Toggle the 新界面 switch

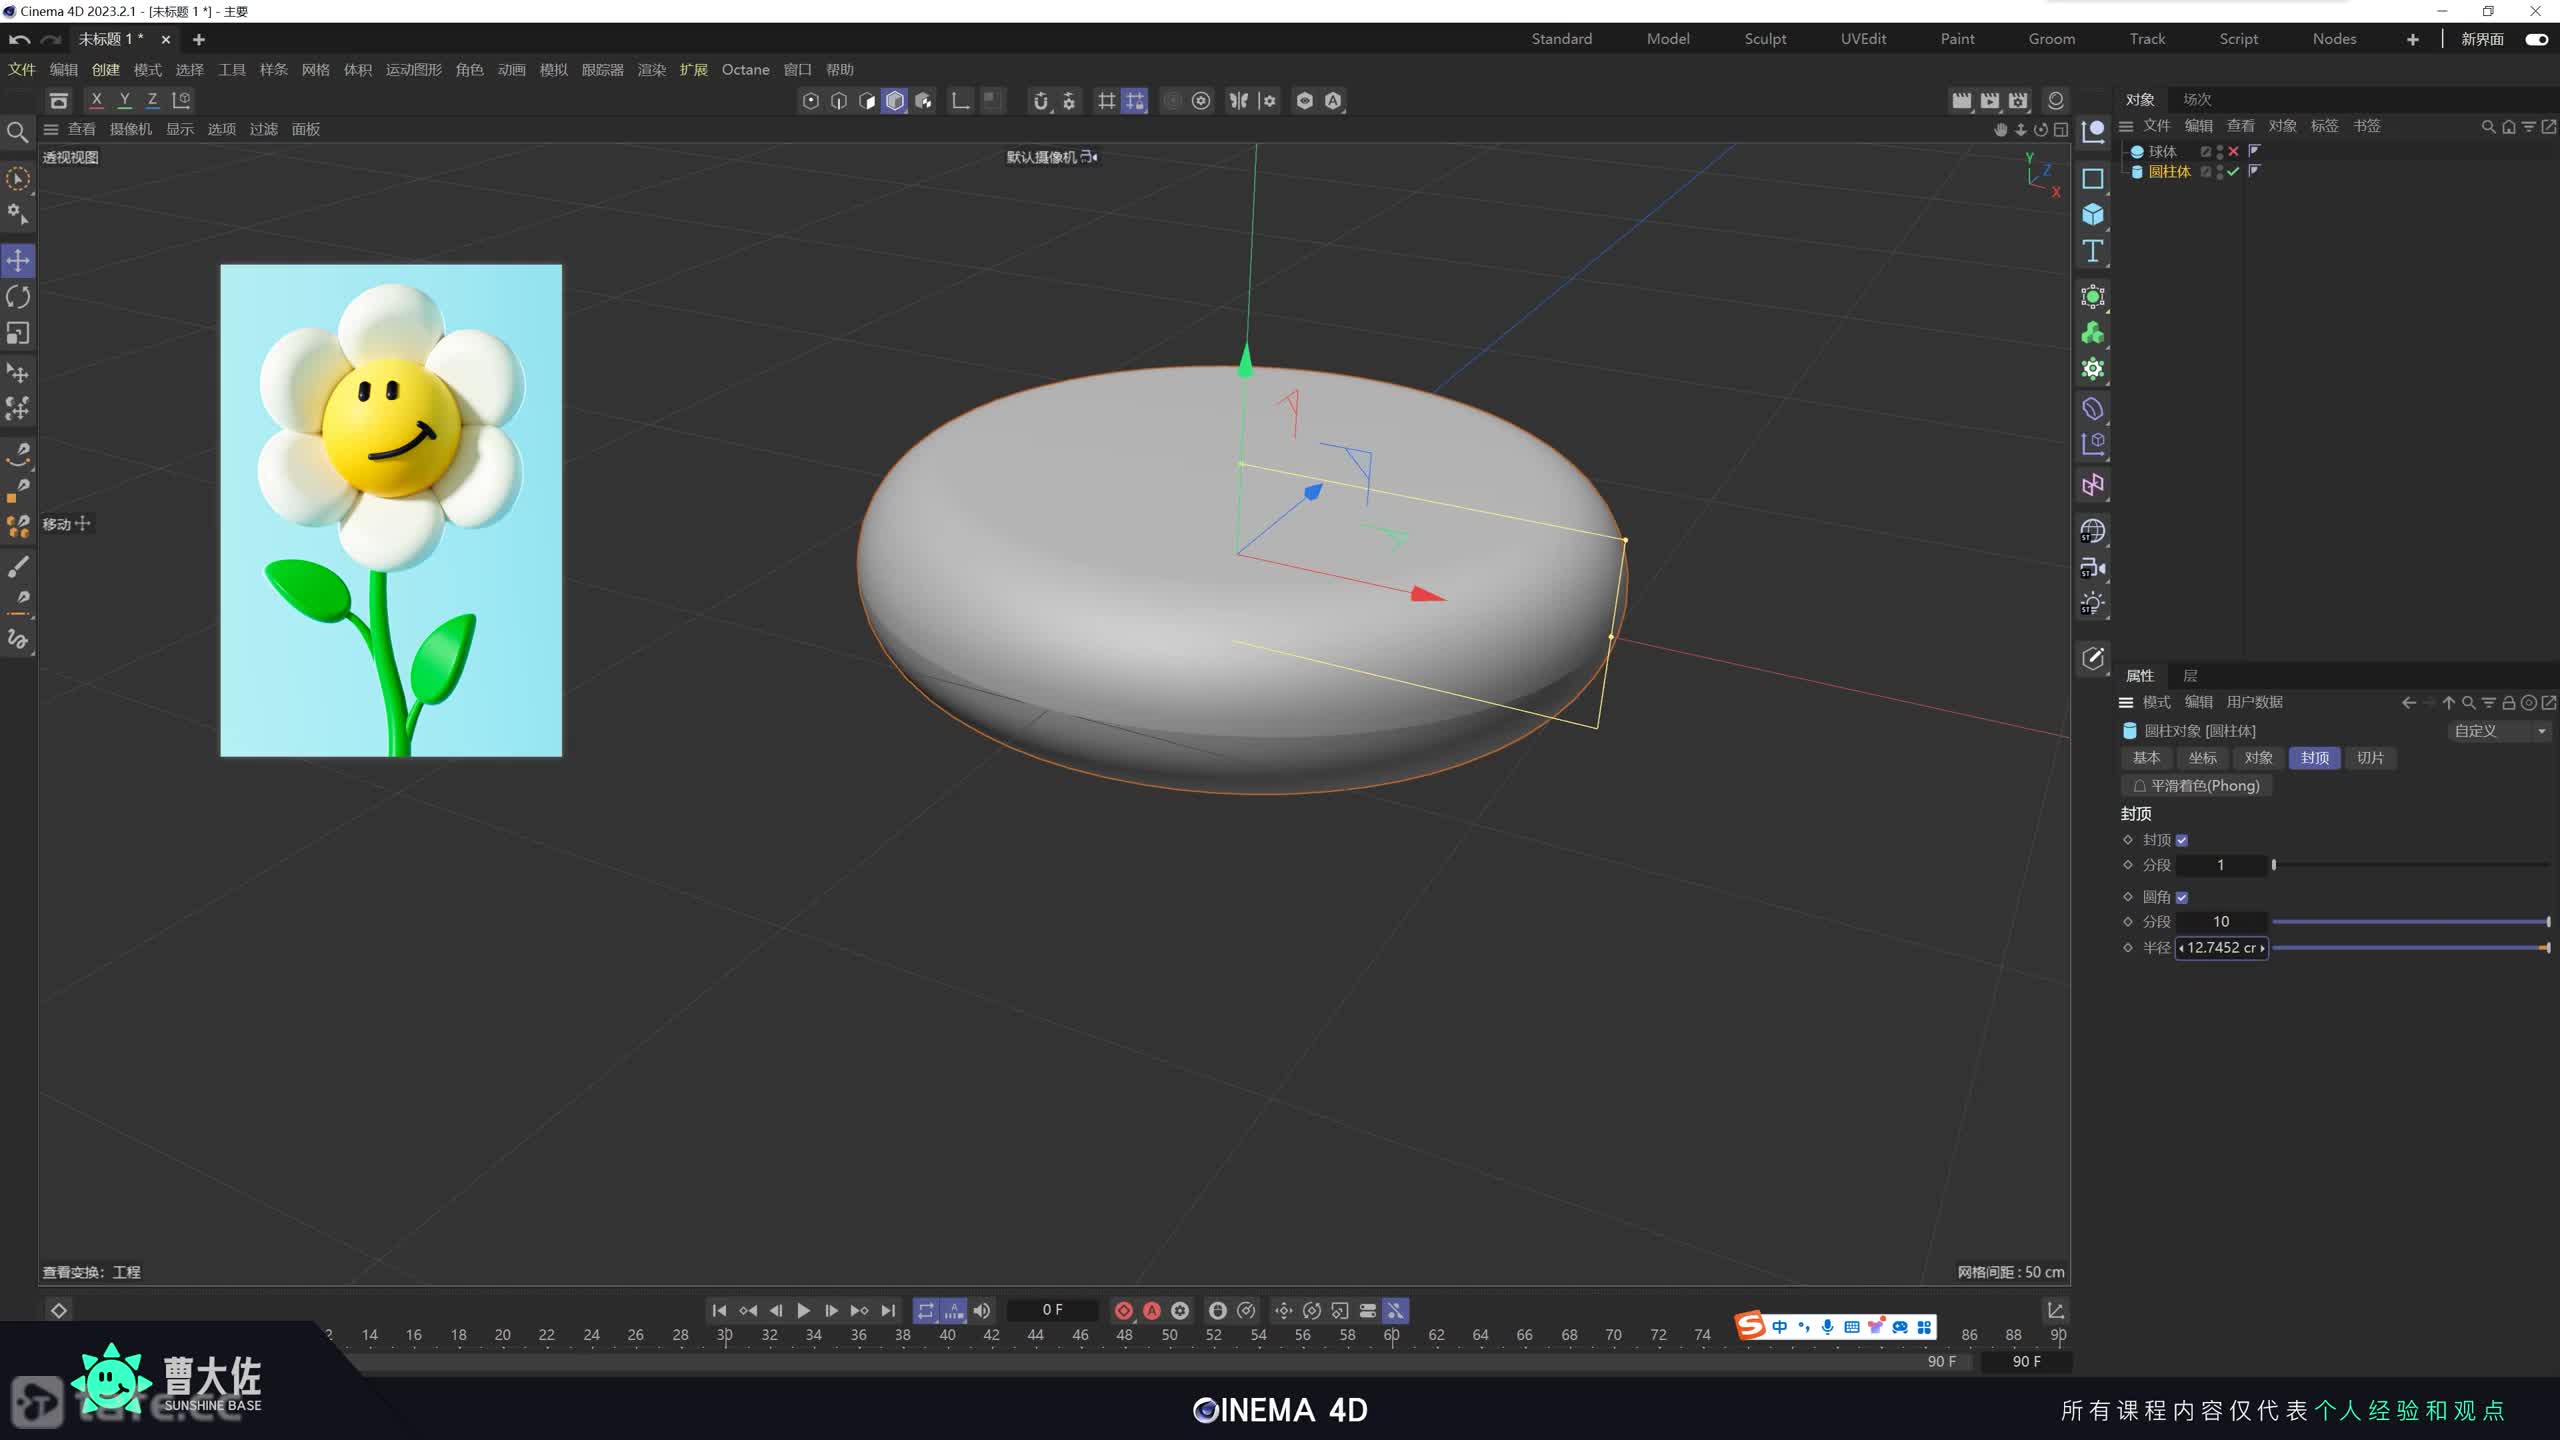2535,39
